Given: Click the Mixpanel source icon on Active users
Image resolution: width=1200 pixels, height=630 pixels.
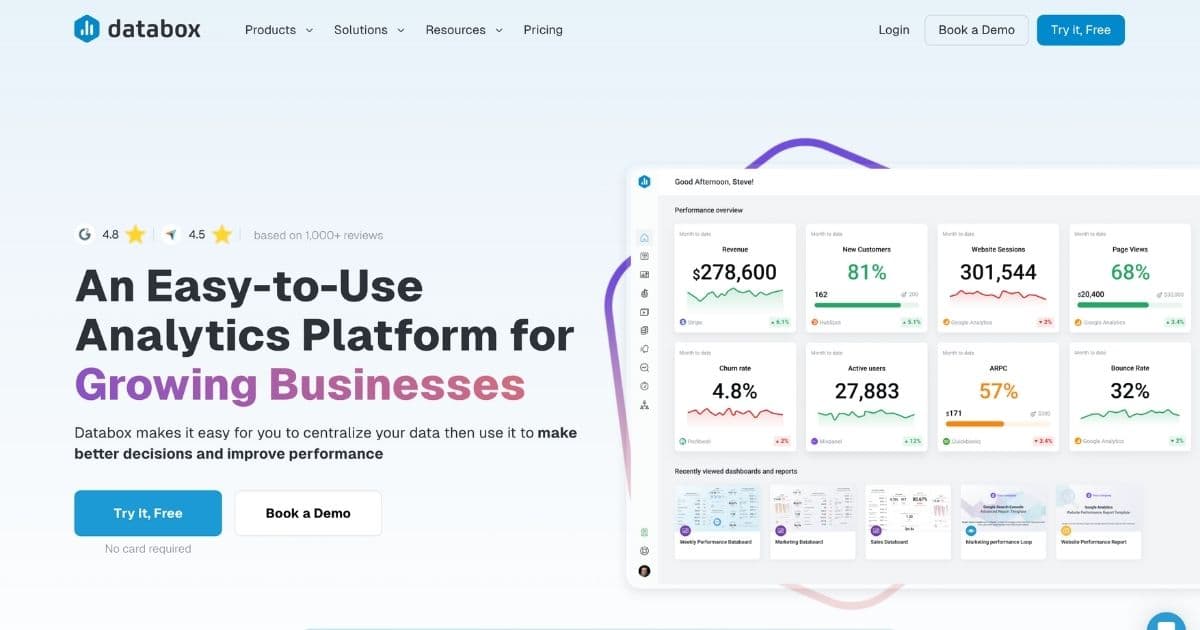Looking at the screenshot, I should coord(815,441).
